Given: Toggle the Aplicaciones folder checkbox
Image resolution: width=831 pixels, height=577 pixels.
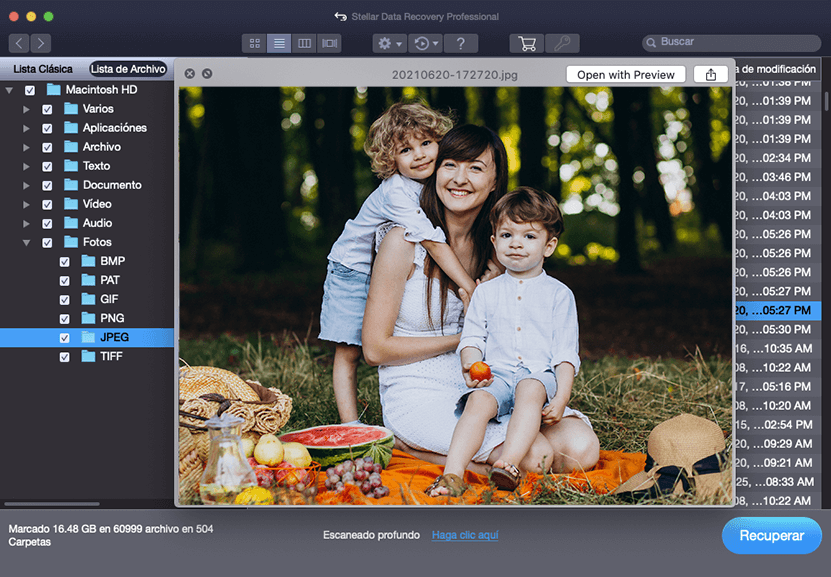Looking at the screenshot, I should [47, 128].
